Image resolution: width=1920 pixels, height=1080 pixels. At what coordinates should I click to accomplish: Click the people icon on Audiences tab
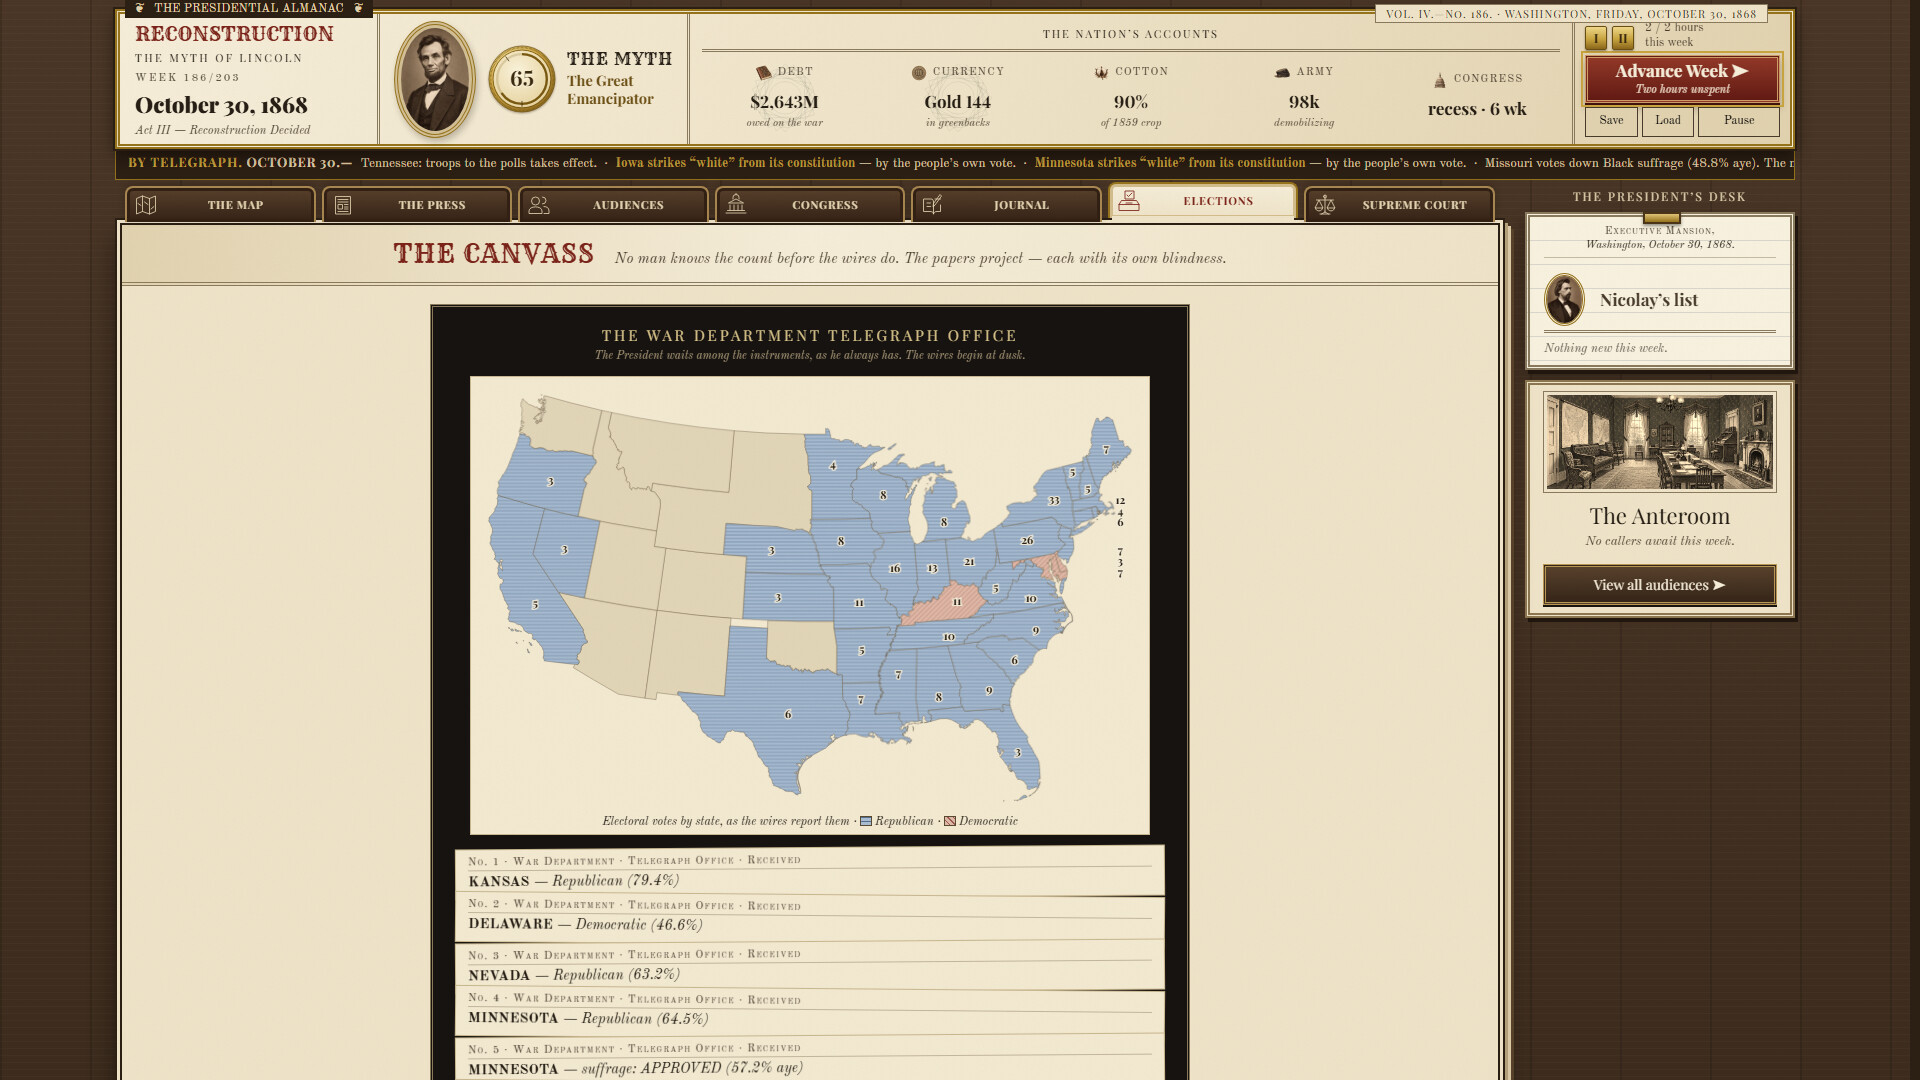[539, 205]
